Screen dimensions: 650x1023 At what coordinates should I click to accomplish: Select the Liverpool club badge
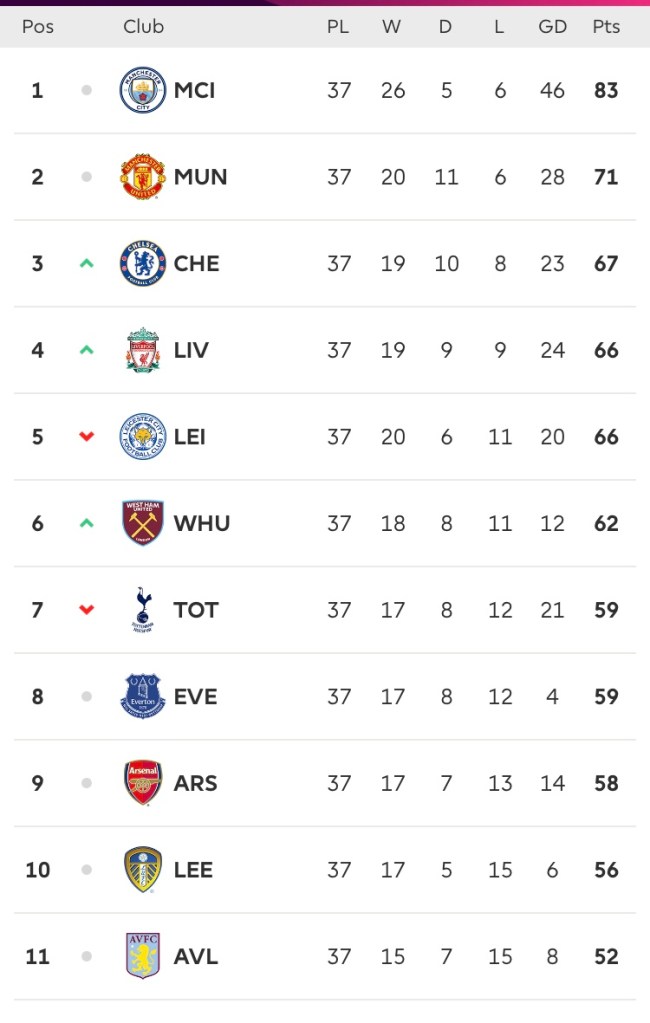tap(142, 350)
